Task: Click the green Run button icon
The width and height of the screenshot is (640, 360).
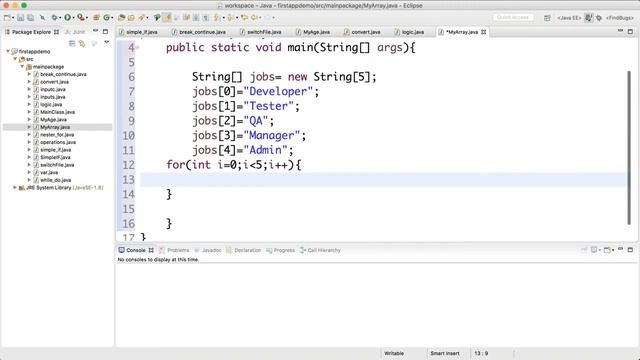Action: pos(67,18)
